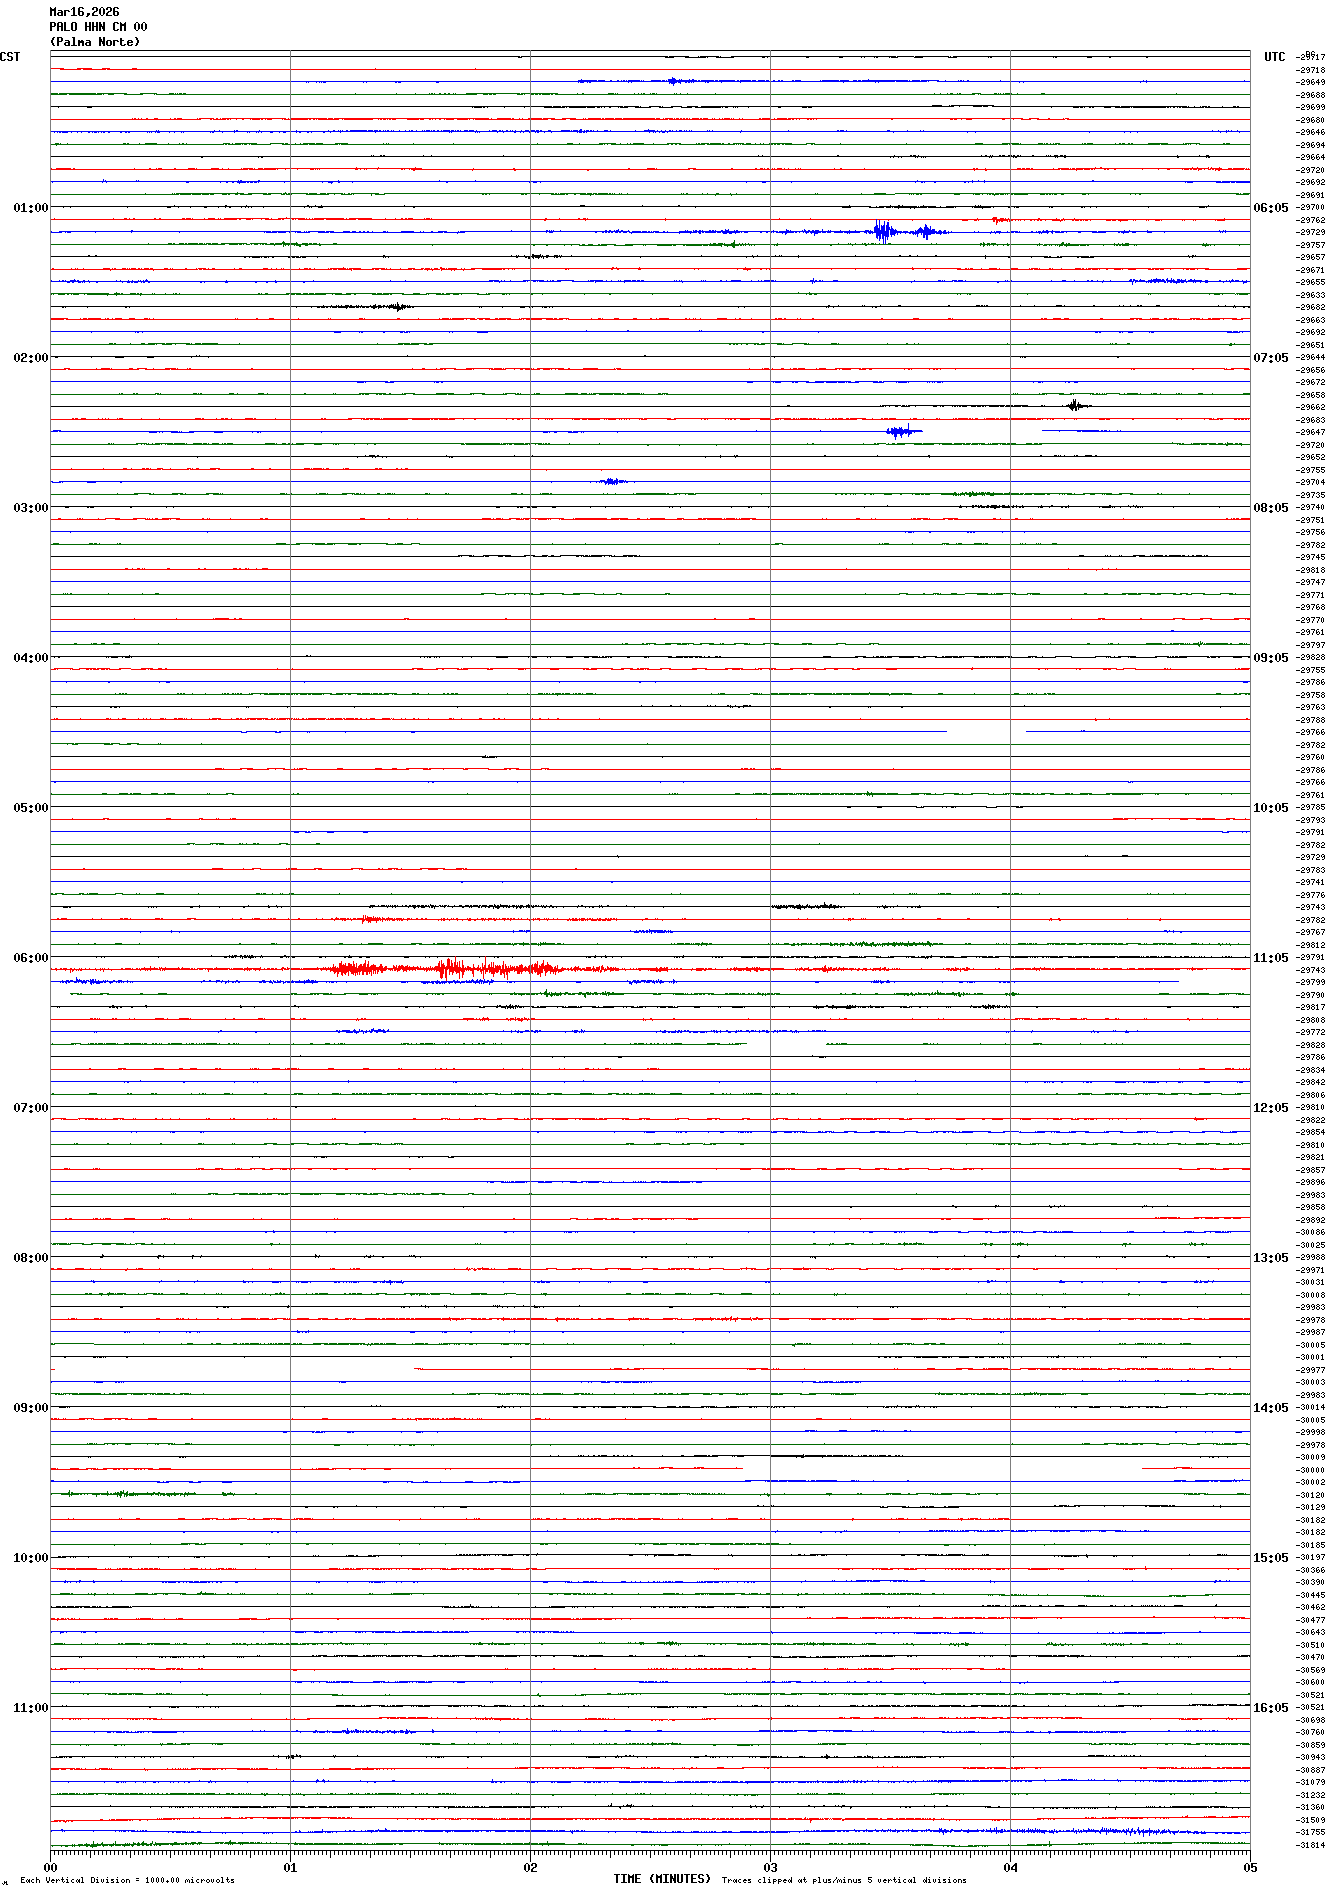
Task: Click the (Palma Norte) station name
Action: (x=95, y=42)
